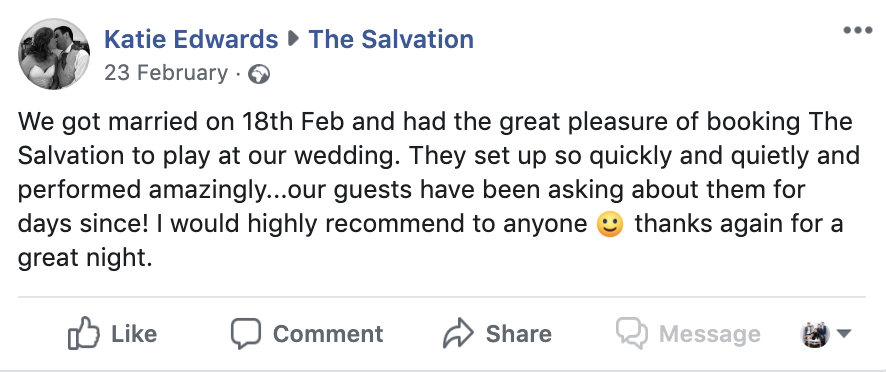Select the Comment text label
This screenshot has width=886, height=372.
(328, 334)
